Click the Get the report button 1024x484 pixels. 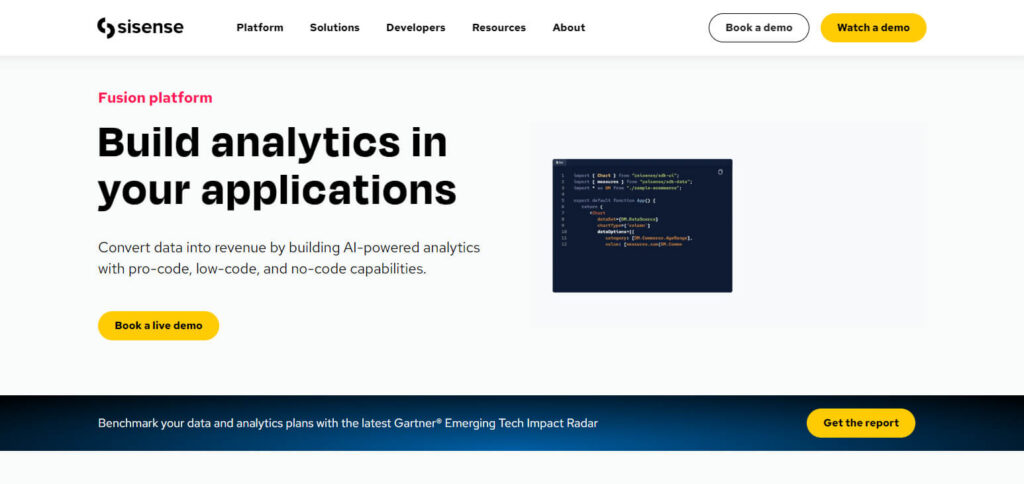pyautogui.click(x=861, y=423)
